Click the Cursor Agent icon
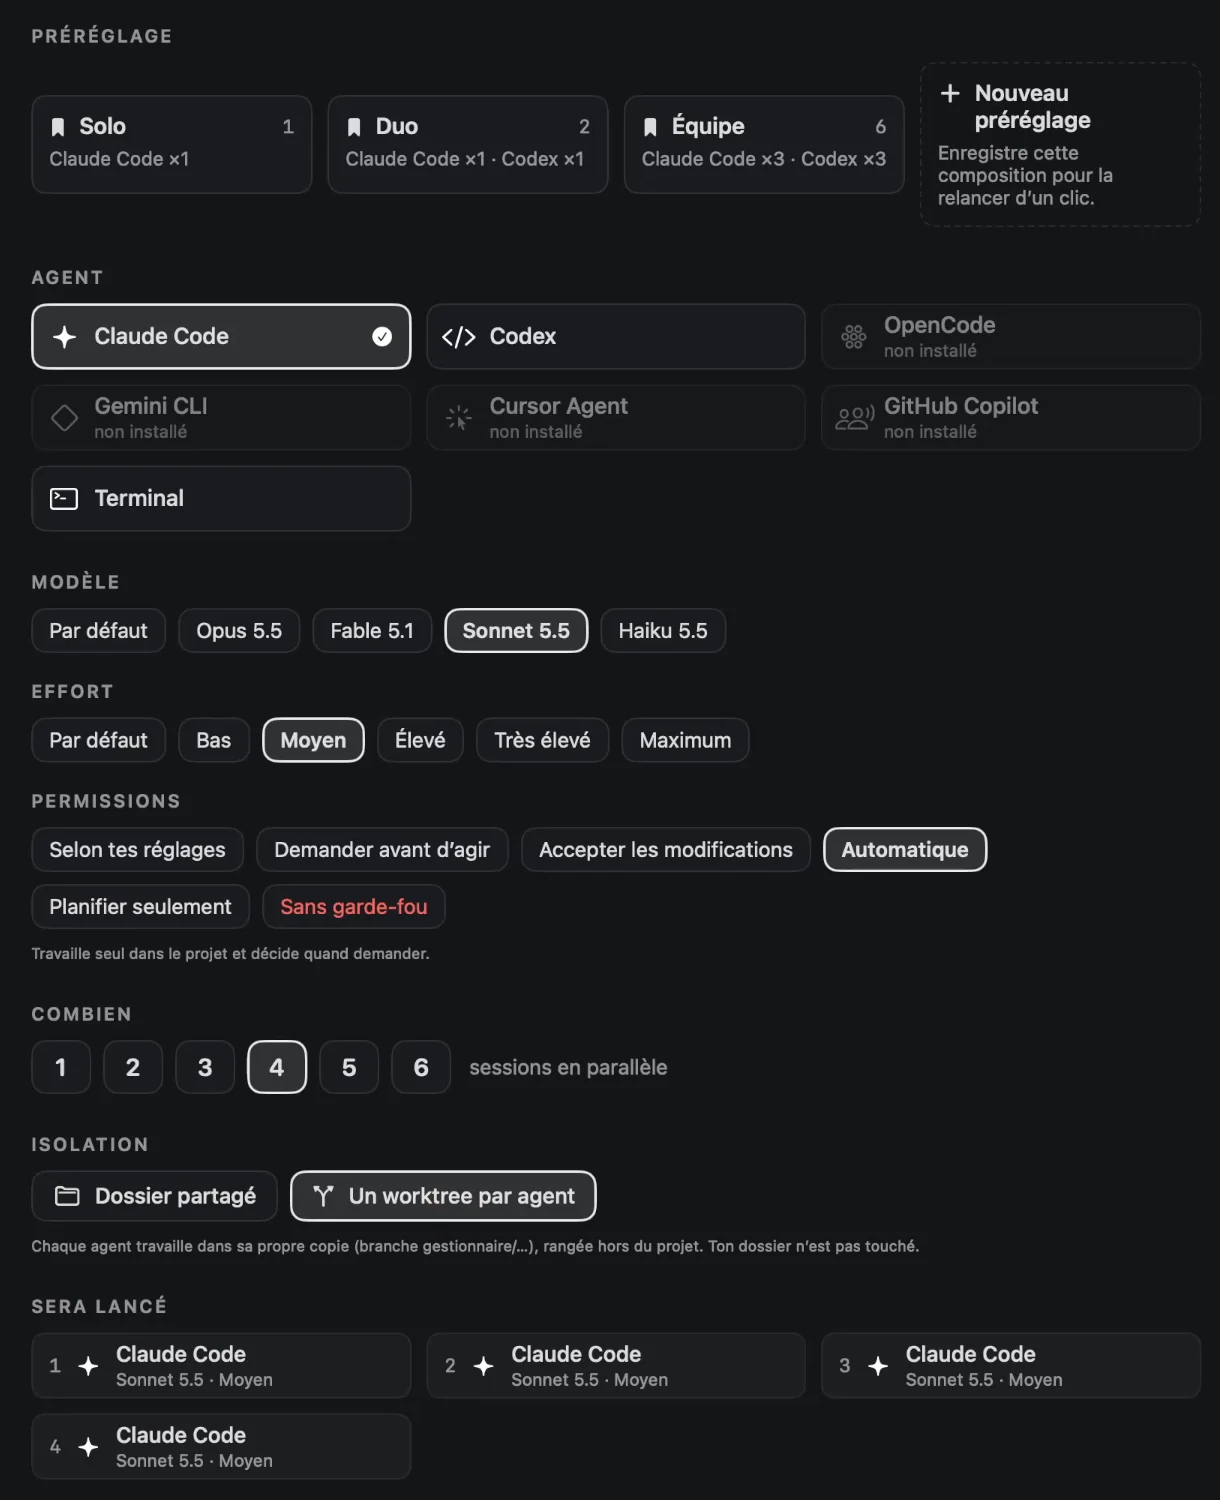The height and width of the screenshot is (1500, 1220). (458, 418)
